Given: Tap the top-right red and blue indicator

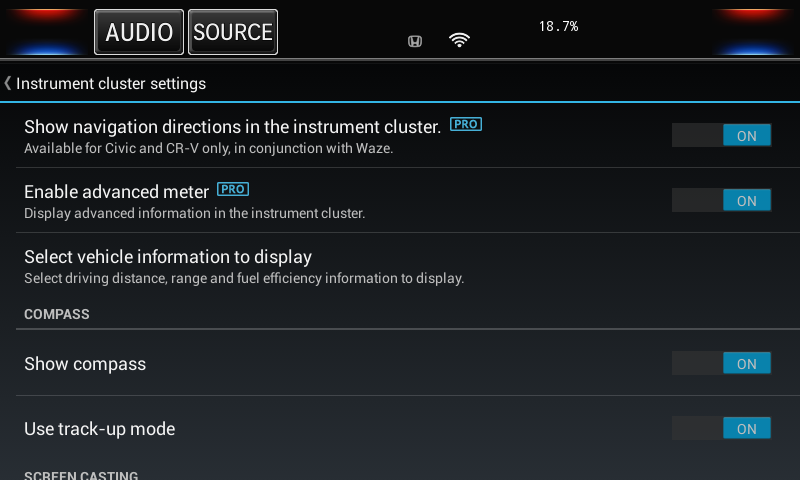Looking at the screenshot, I should coord(753,32).
